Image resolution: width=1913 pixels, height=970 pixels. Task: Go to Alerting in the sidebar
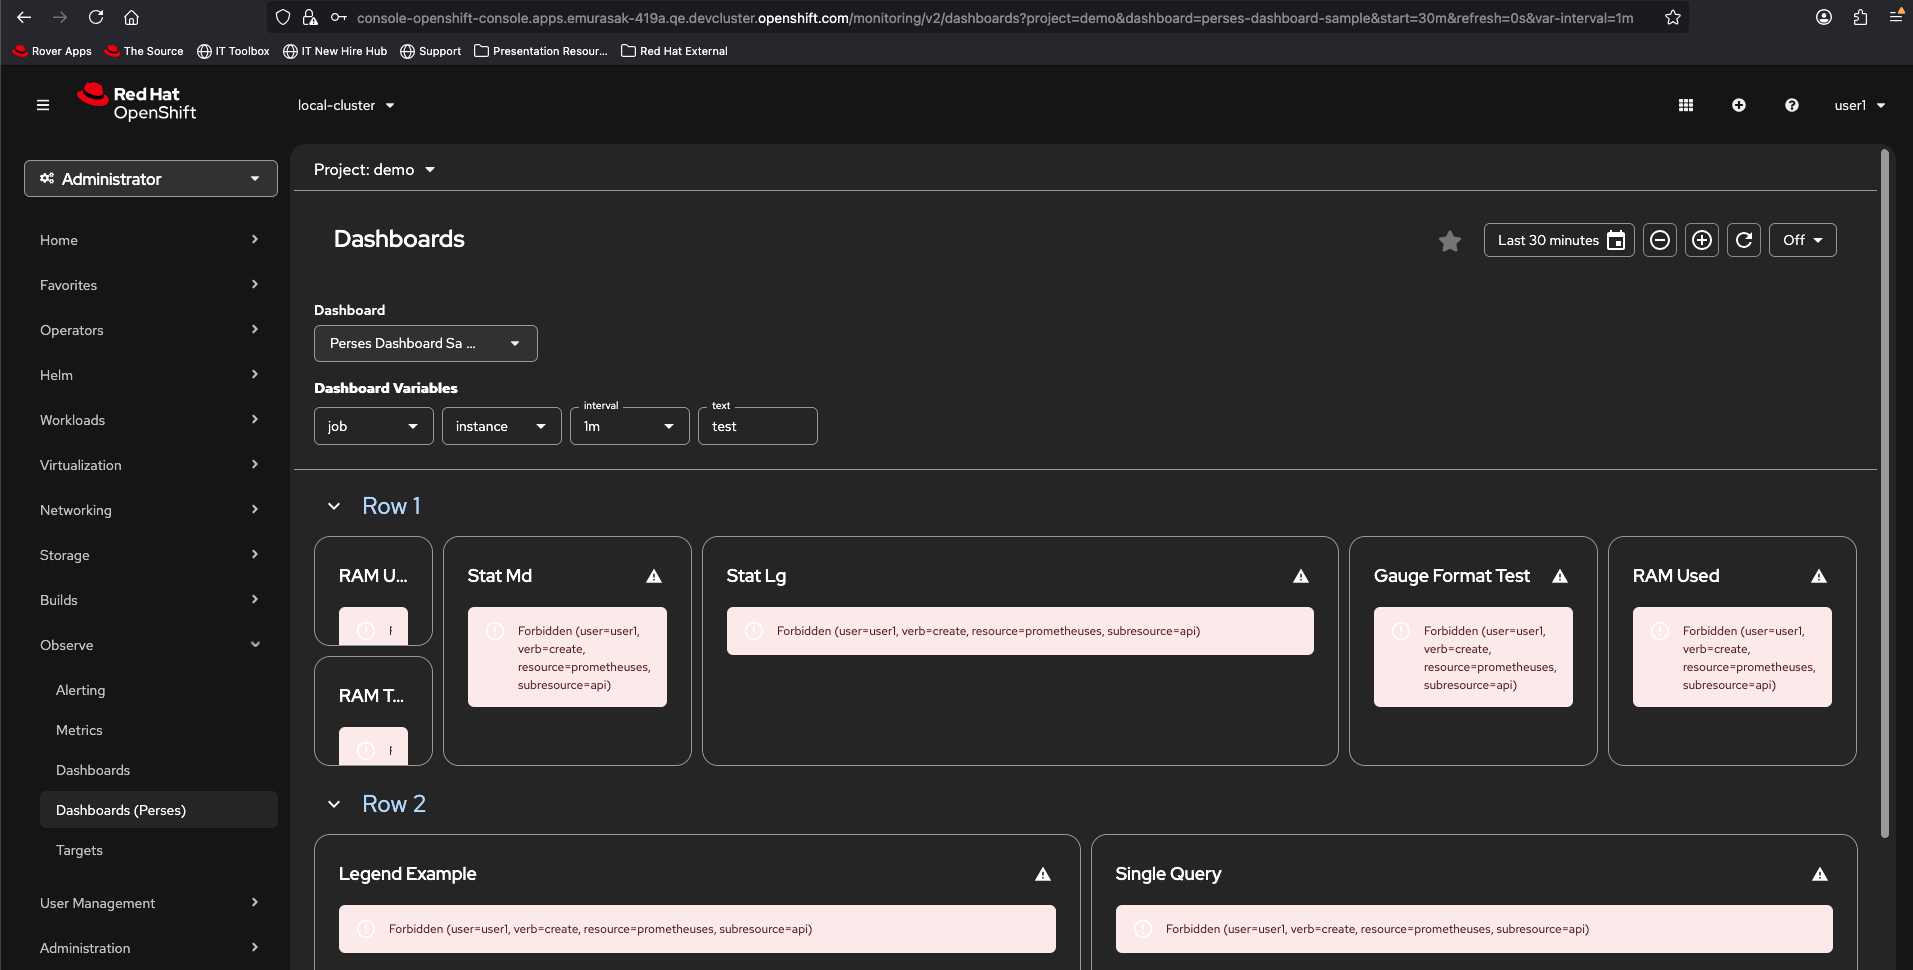pyautogui.click(x=80, y=690)
